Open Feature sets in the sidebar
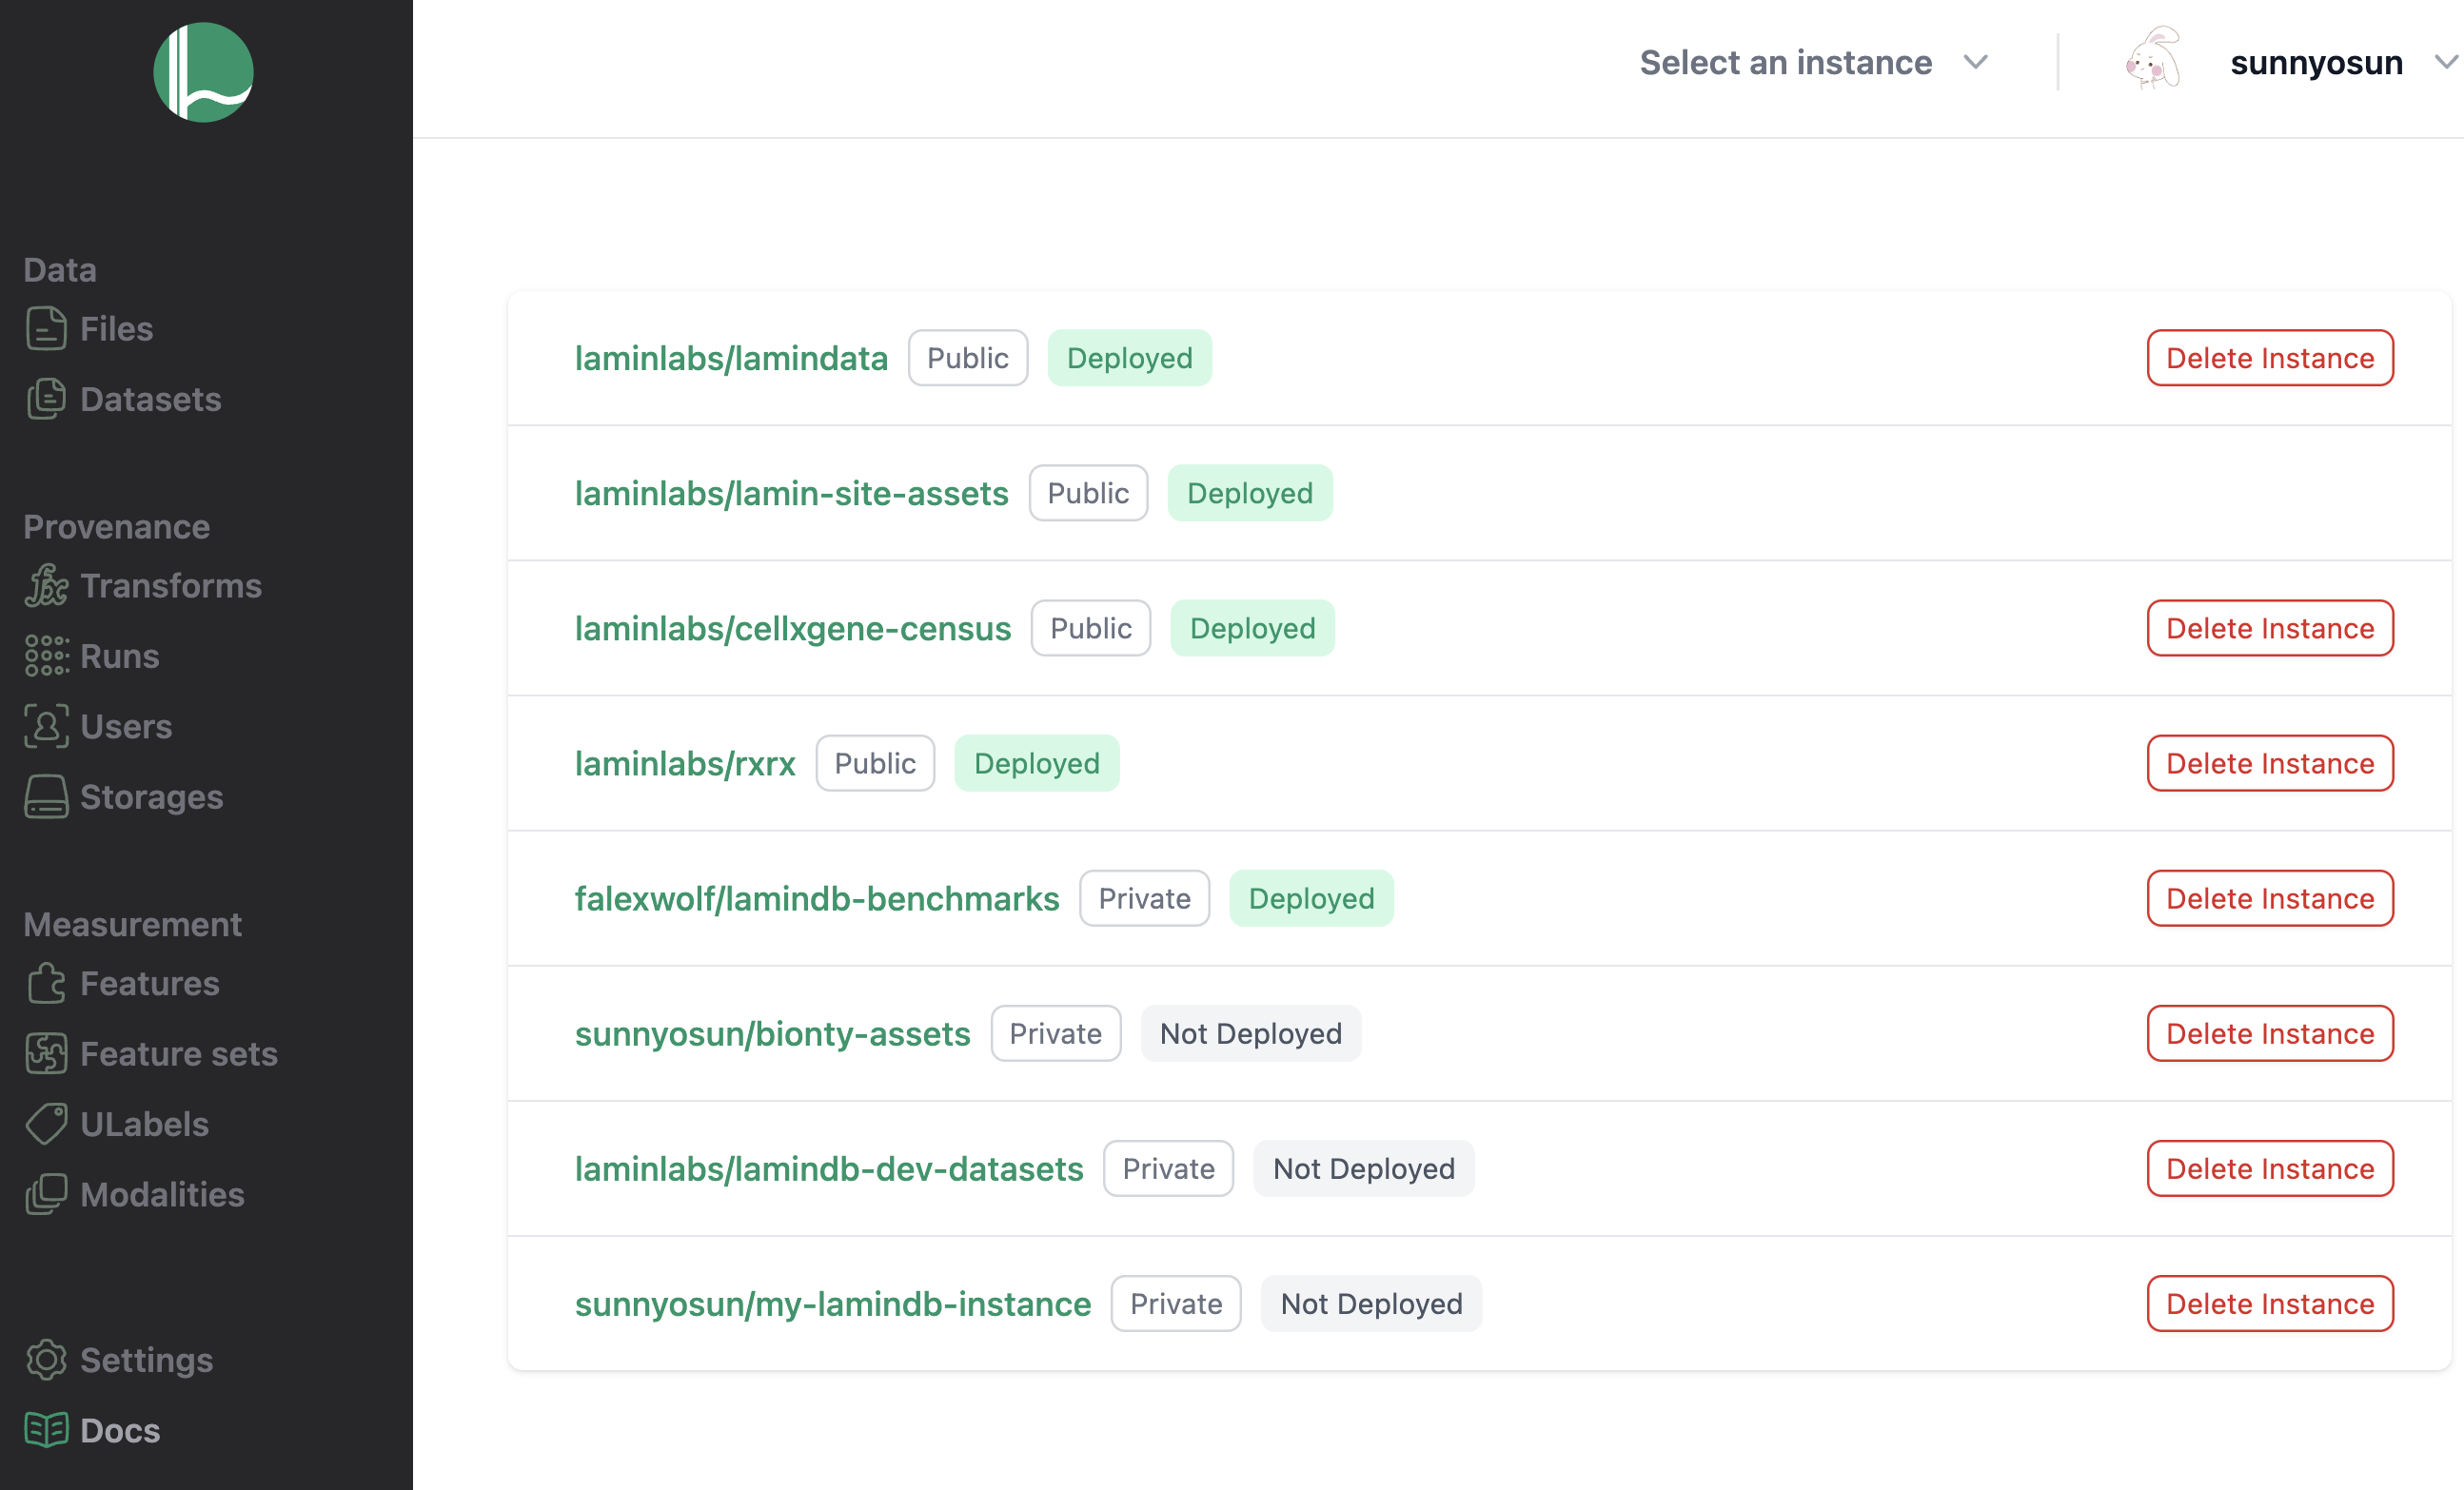 click(x=178, y=1054)
